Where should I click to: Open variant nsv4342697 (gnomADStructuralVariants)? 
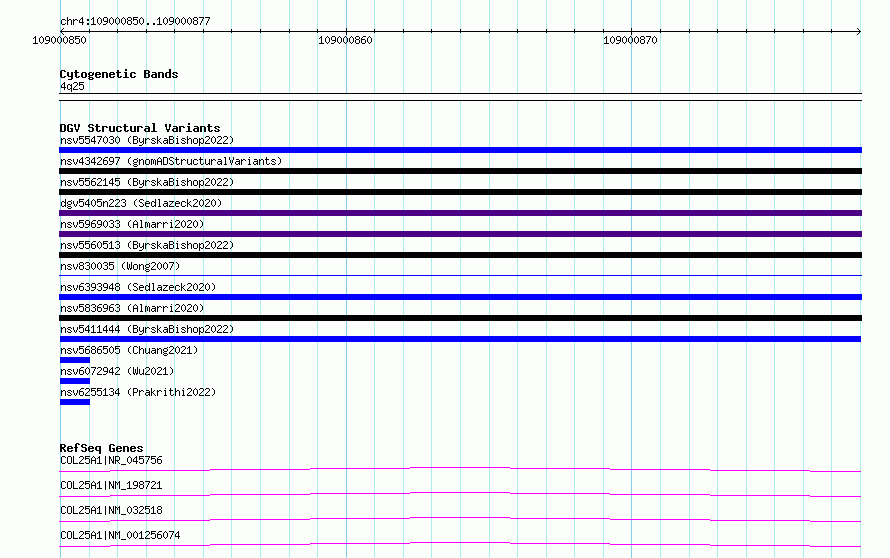click(x=171, y=161)
